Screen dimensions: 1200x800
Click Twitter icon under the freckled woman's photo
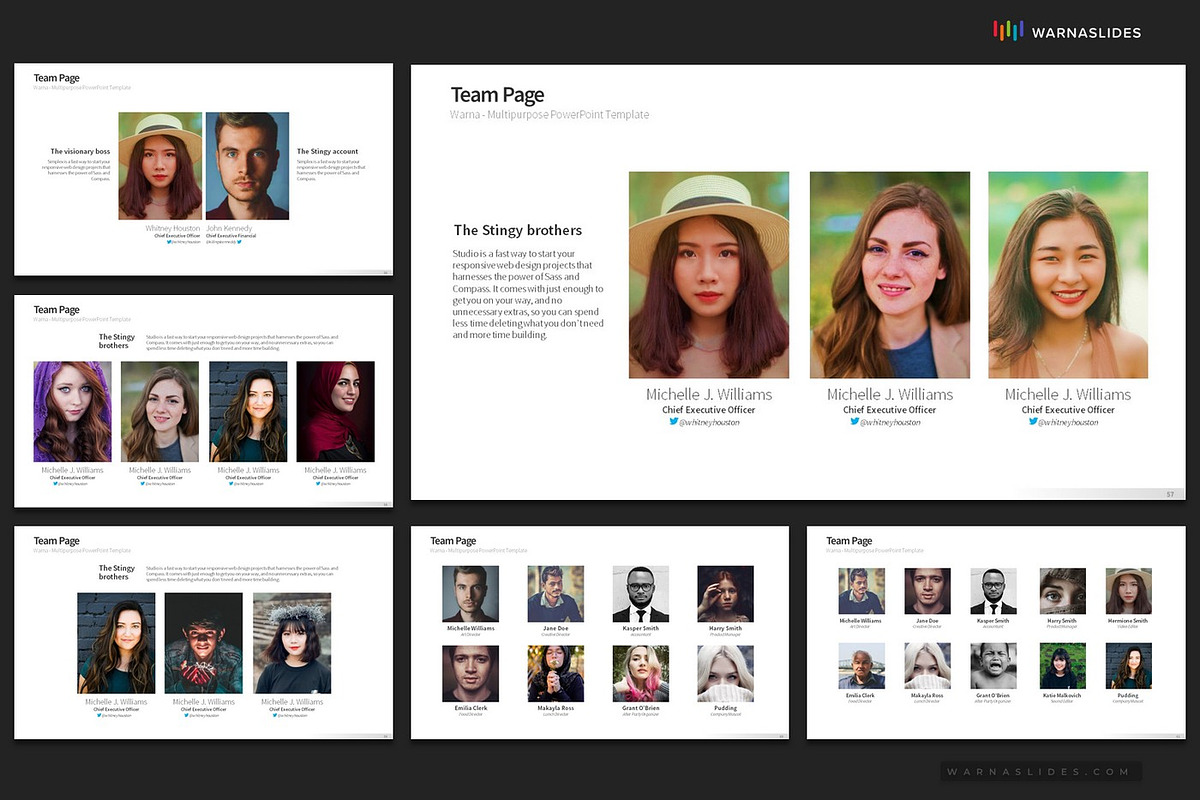pyautogui.click(x=855, y=421)
